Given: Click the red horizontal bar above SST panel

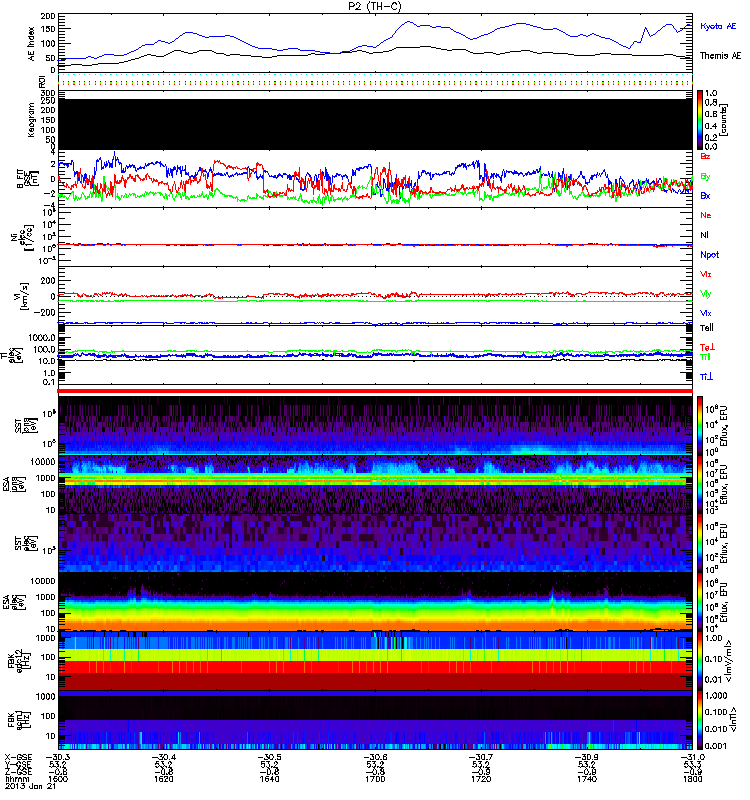Looking at the screenshot, I should [x=375, y=391].
